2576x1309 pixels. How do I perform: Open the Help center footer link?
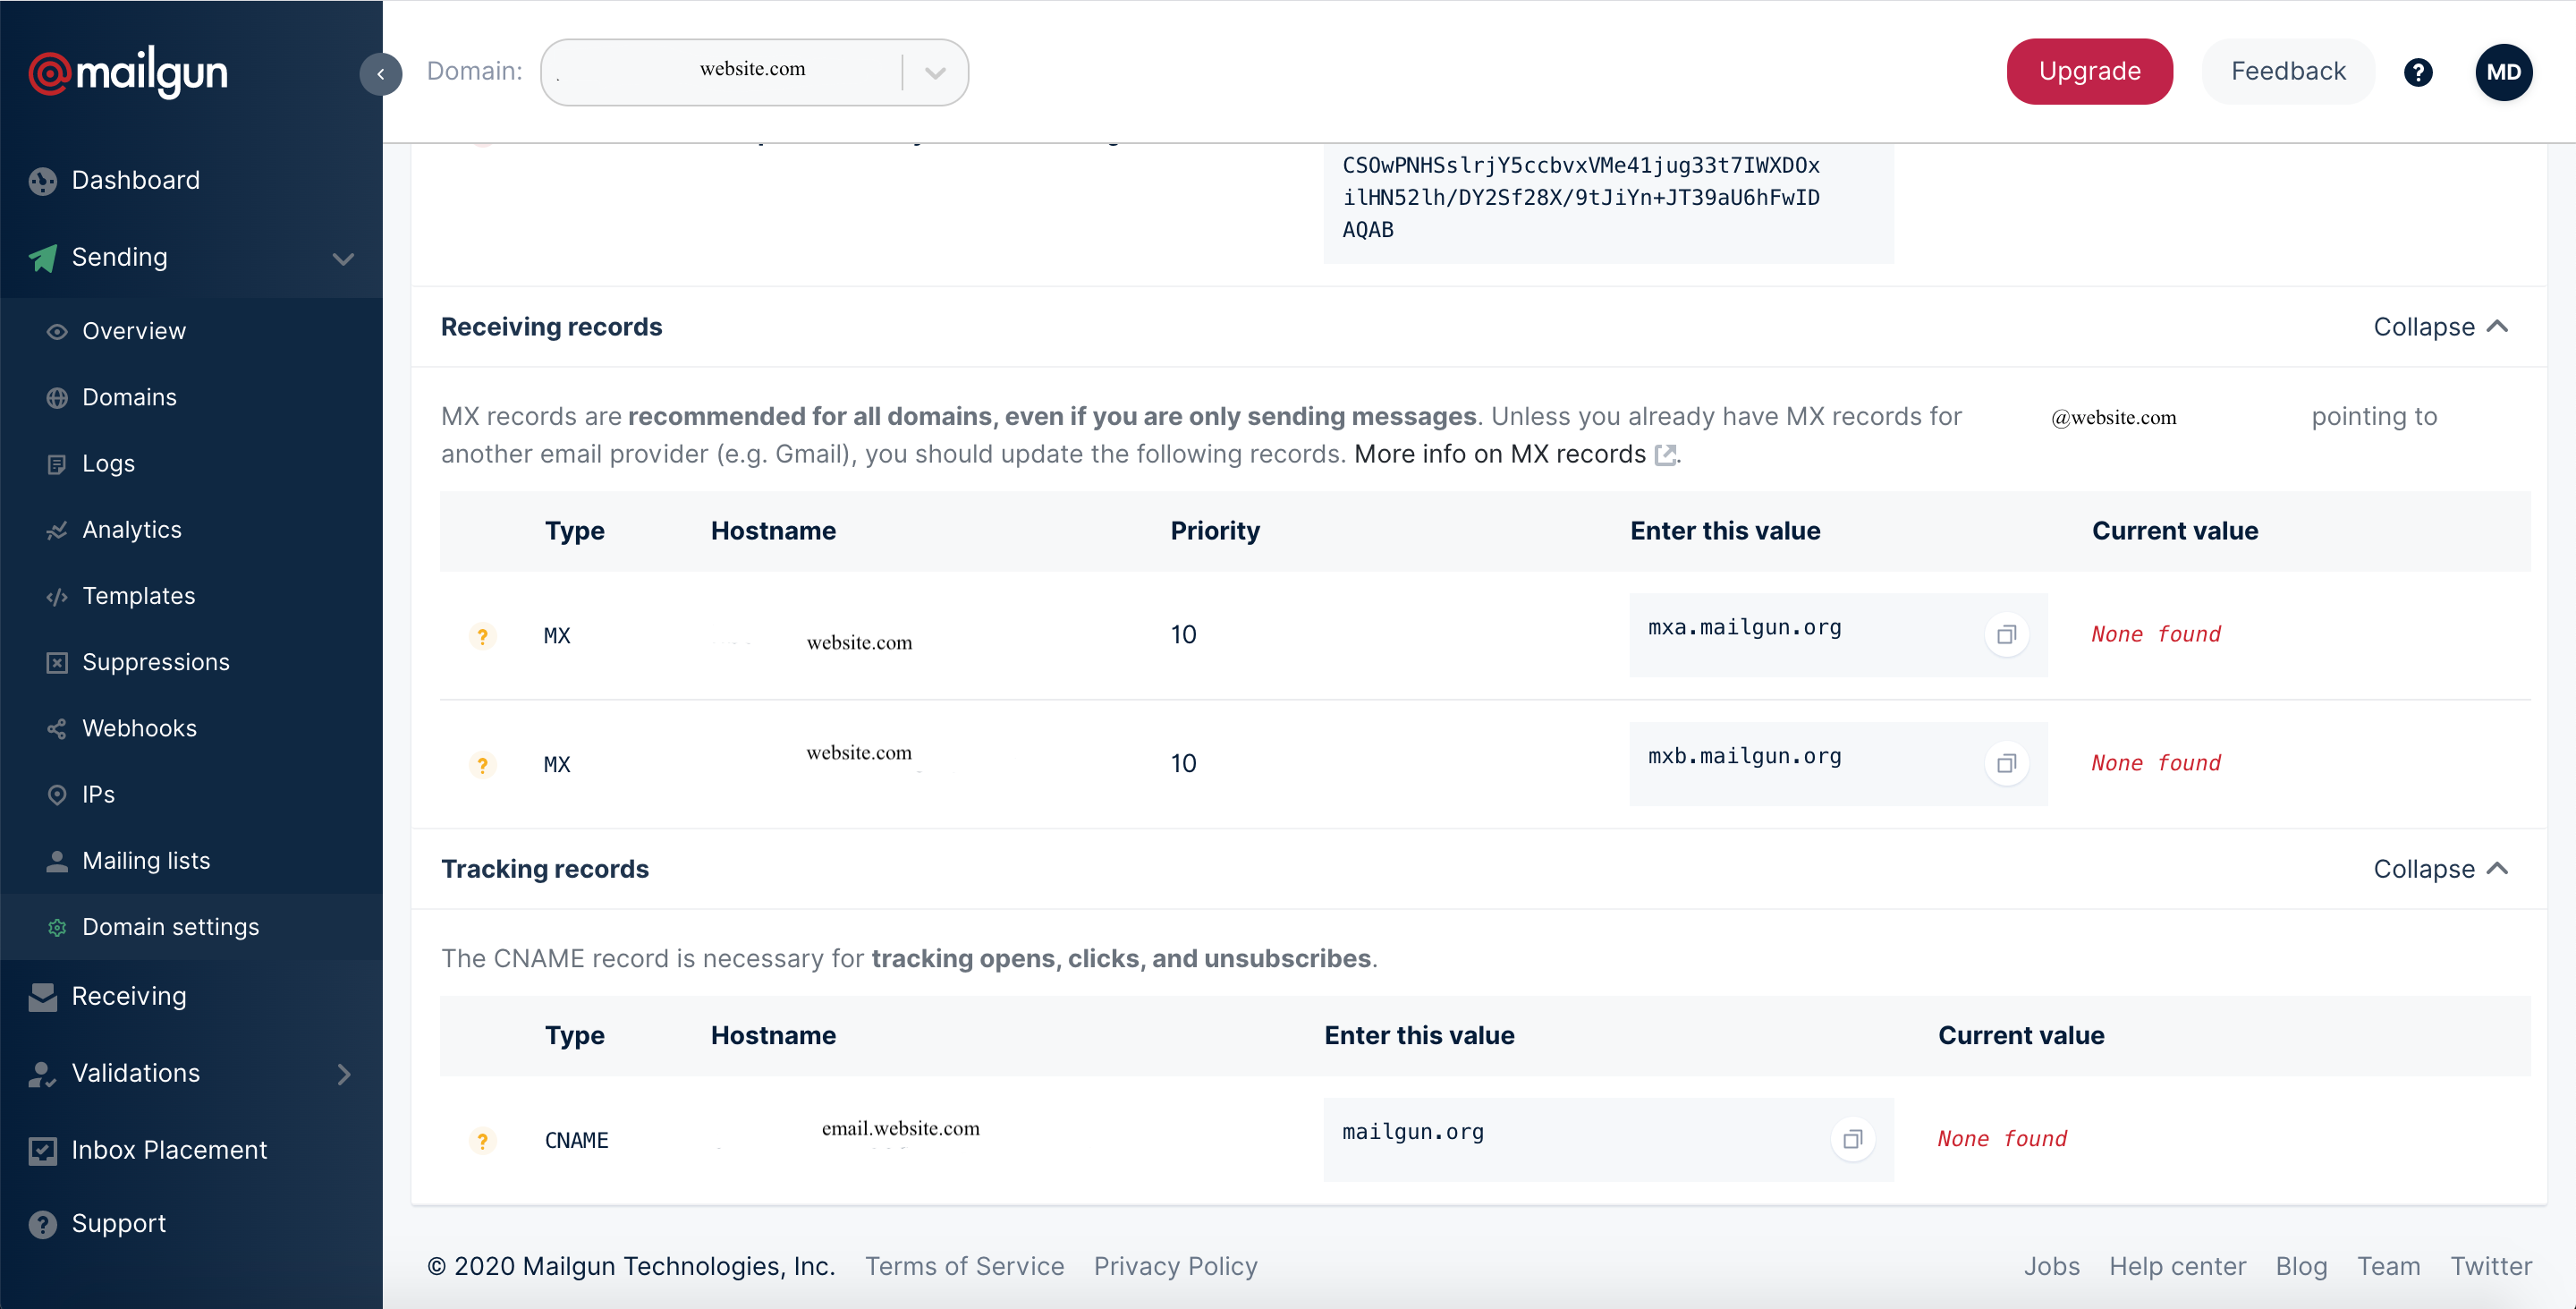[2177, 1266]
